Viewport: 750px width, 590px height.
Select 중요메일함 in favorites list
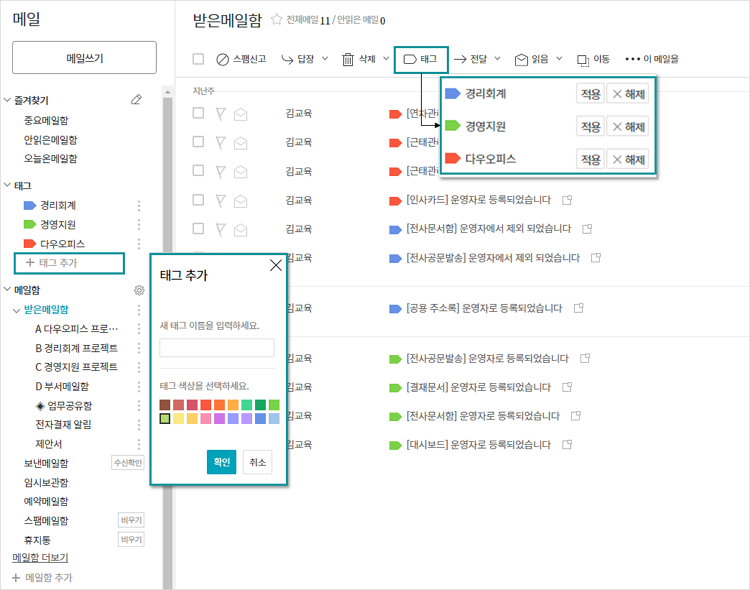click(46, 121)
